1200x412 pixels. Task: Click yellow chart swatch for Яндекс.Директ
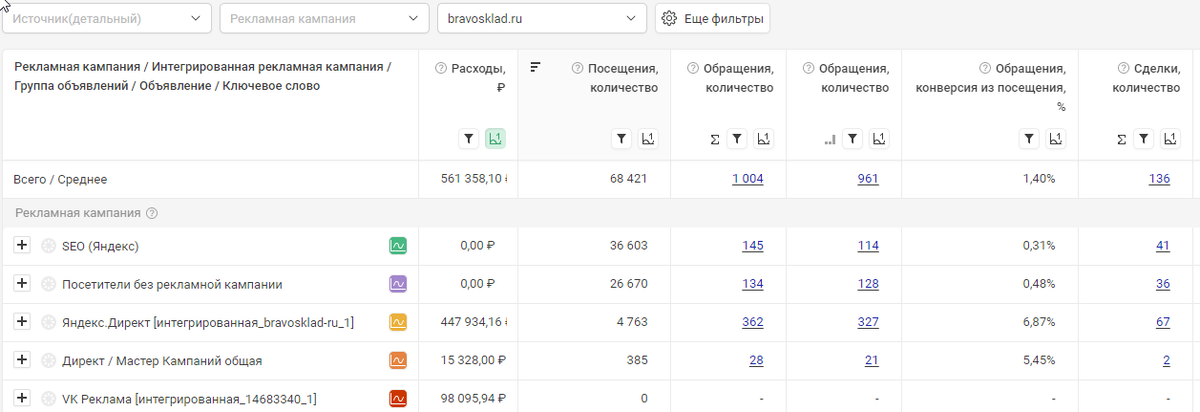[398, 322]
